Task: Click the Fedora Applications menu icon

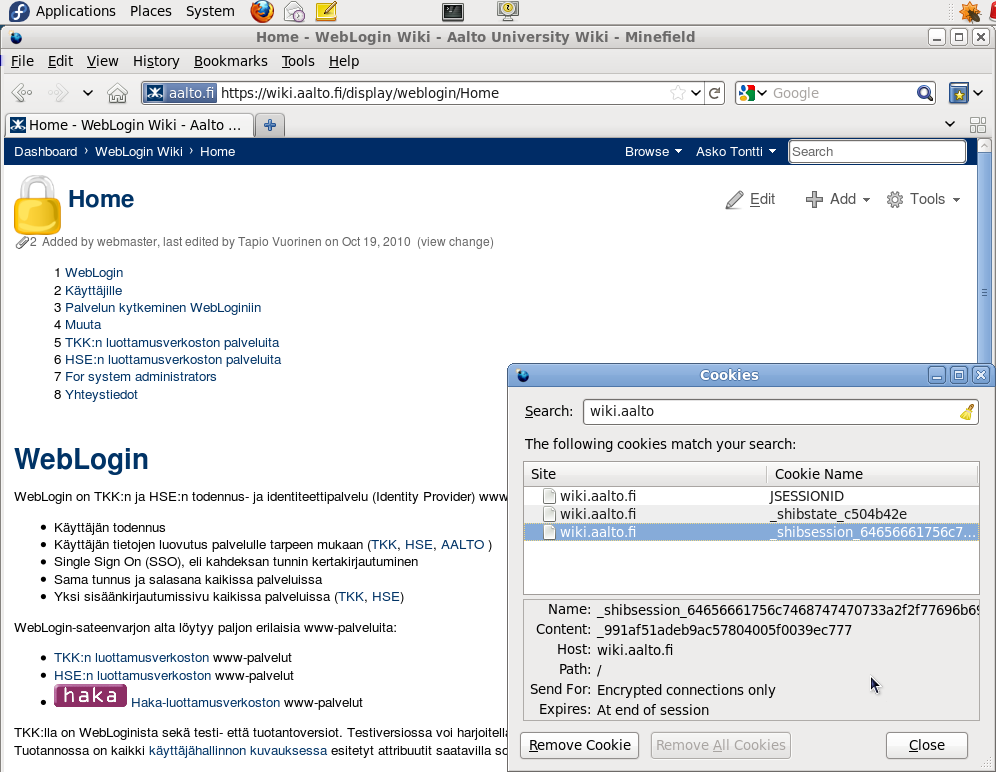Action: pos(19,11)
